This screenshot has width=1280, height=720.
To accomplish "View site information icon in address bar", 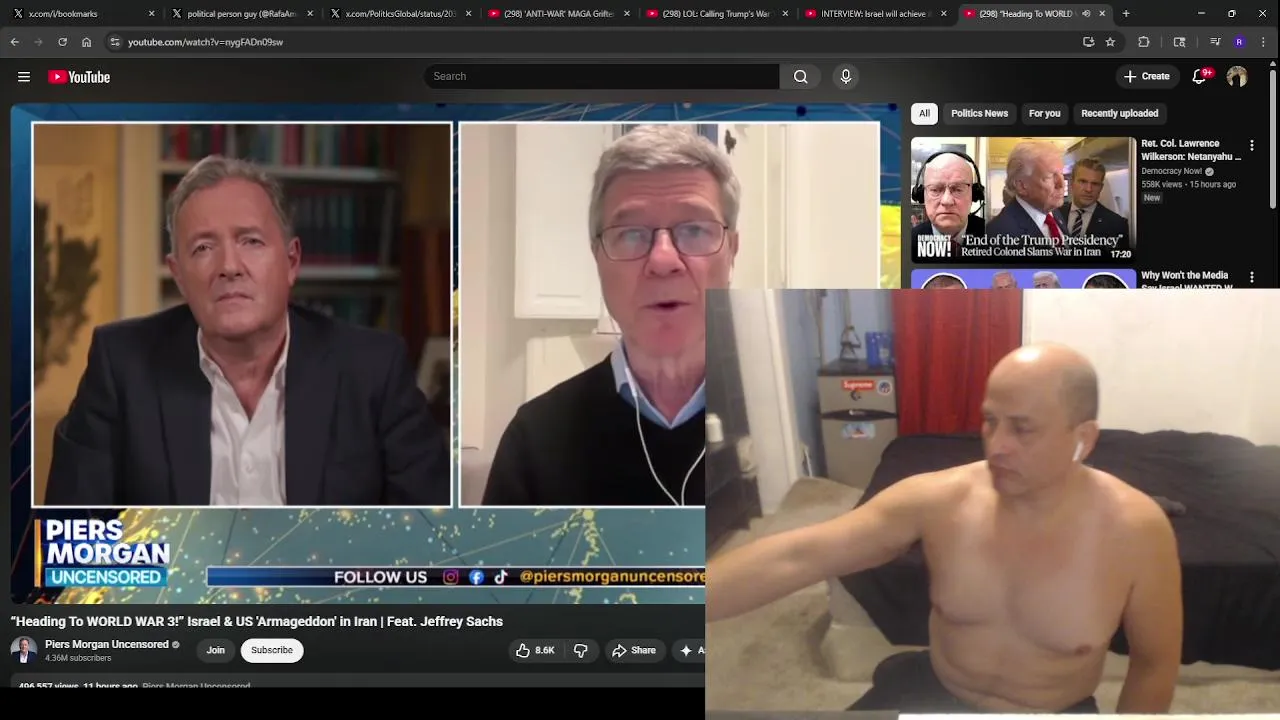I will pyautogui.click(x=115, y=42).
